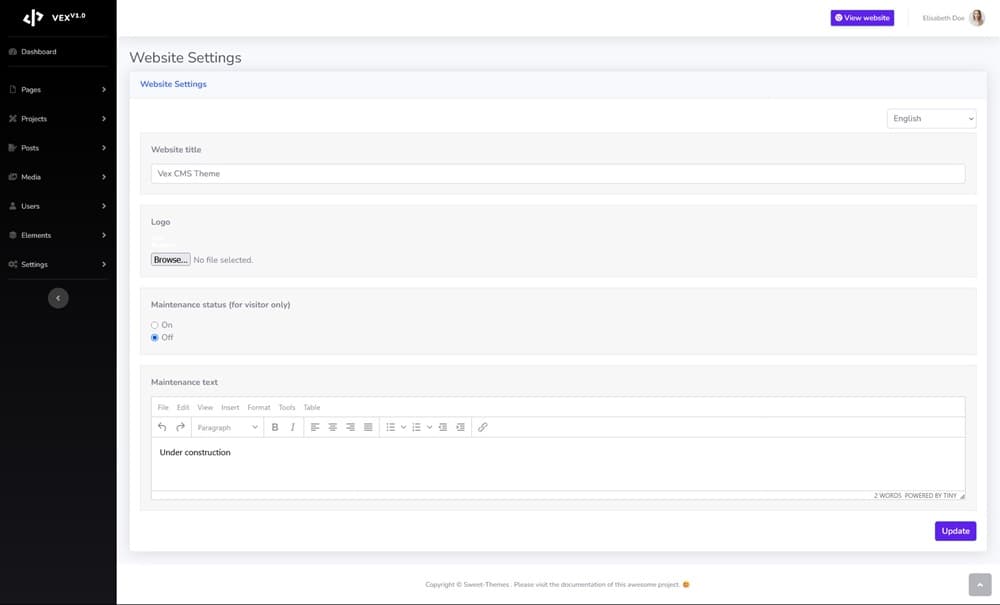The height and width of the screenshot is (605, 1000).
Task: Open the Format menu in the editor
Action: 259,408
